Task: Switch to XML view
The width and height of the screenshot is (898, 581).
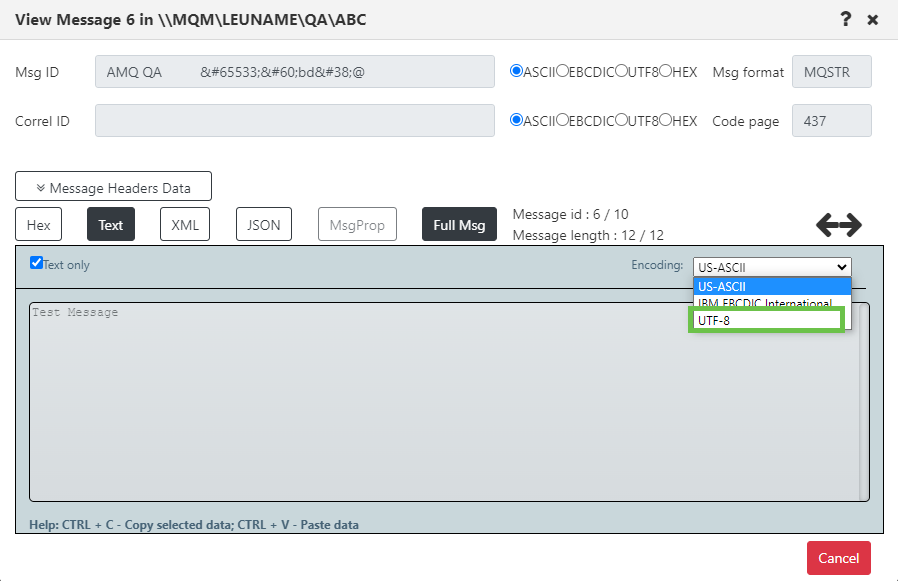Action: [185, 225]
